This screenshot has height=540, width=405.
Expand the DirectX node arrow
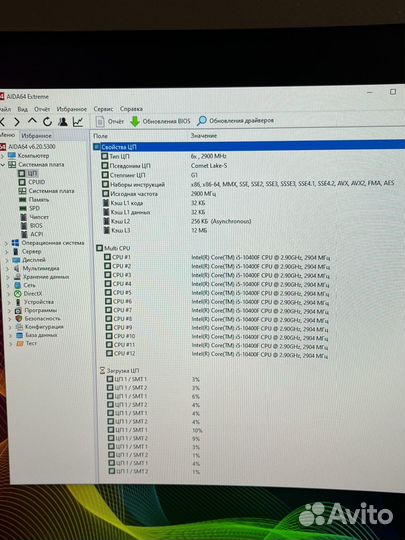click(x=9, y=294)
